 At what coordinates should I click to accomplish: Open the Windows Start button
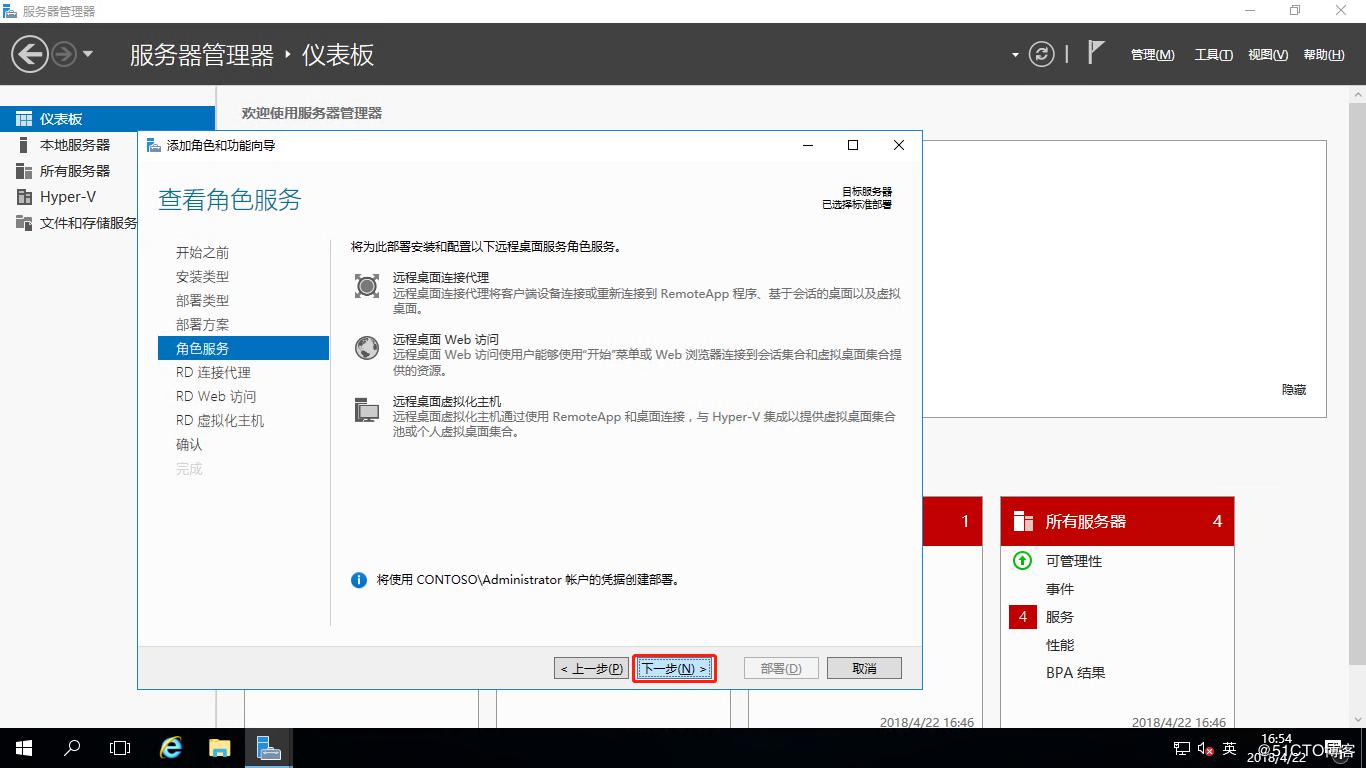24,748
